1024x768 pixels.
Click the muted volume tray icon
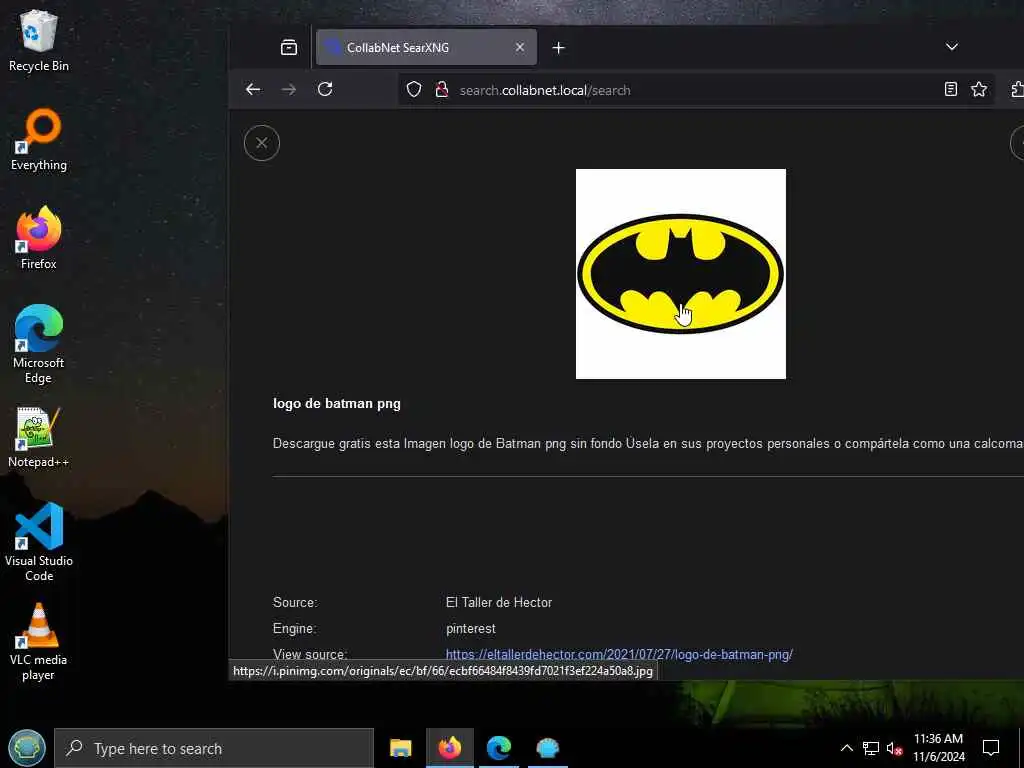point(894,749)
